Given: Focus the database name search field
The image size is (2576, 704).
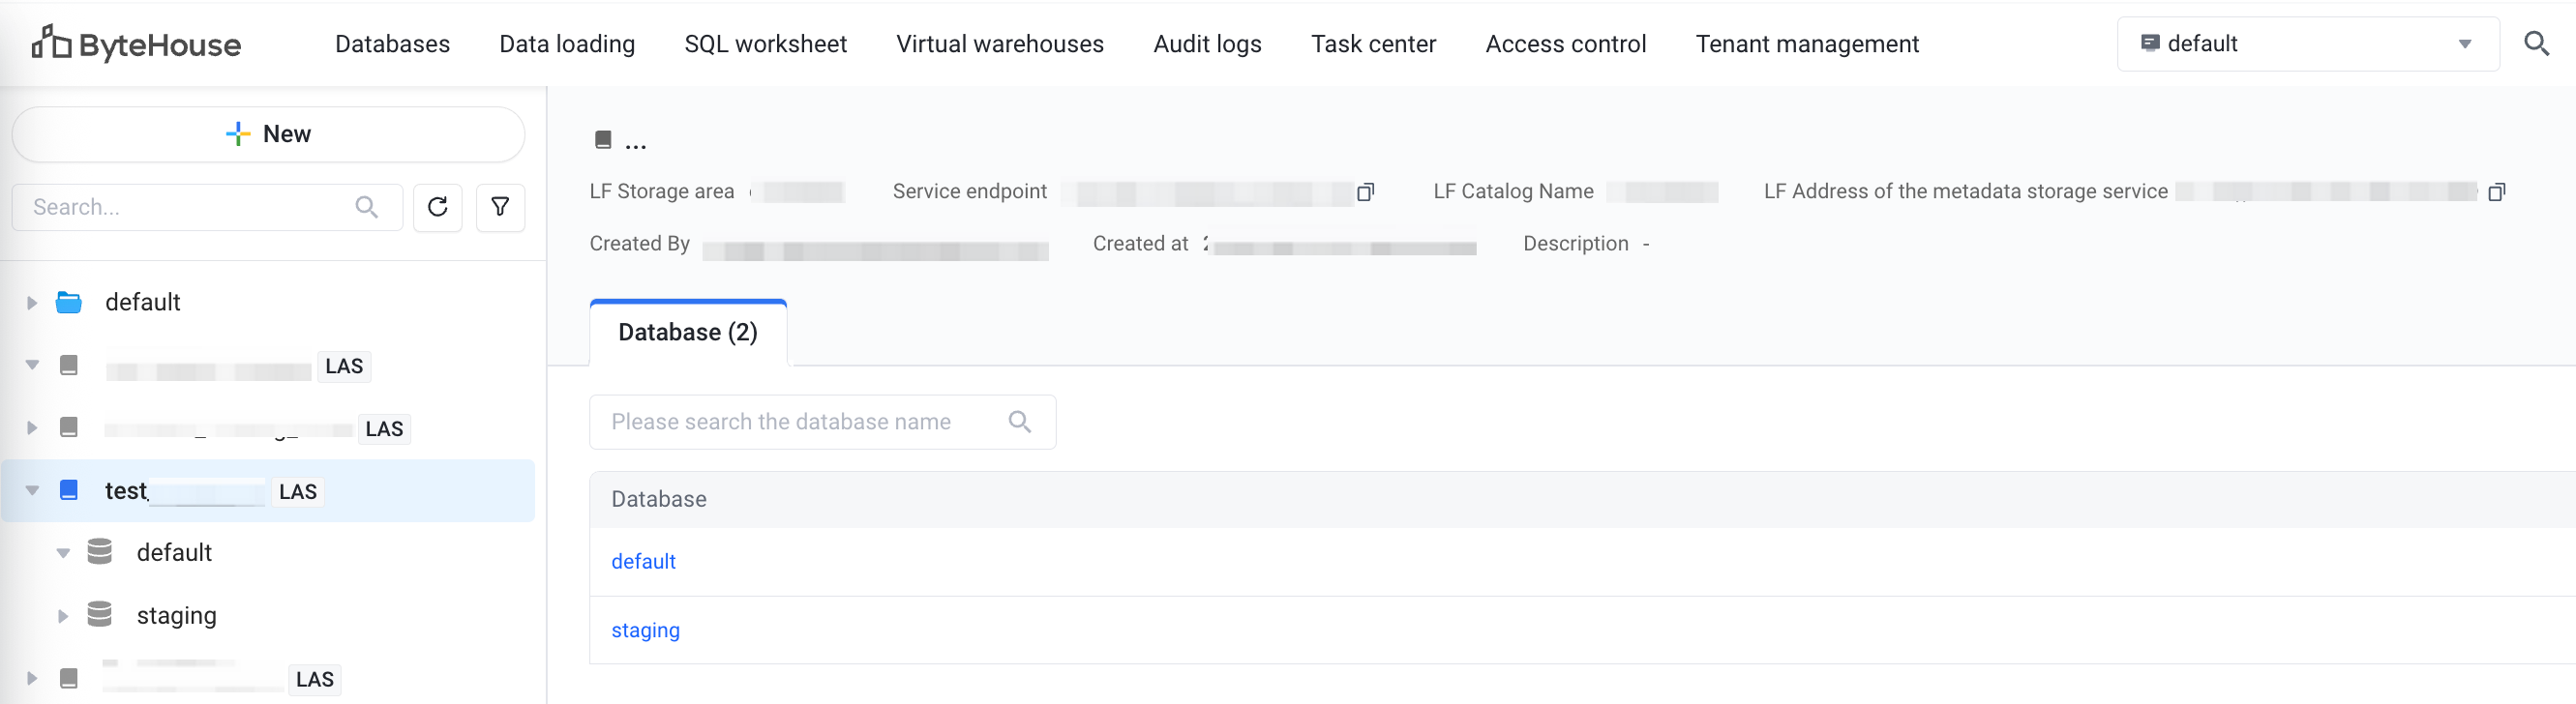Looking at the screenshot, I should [800, 422].
